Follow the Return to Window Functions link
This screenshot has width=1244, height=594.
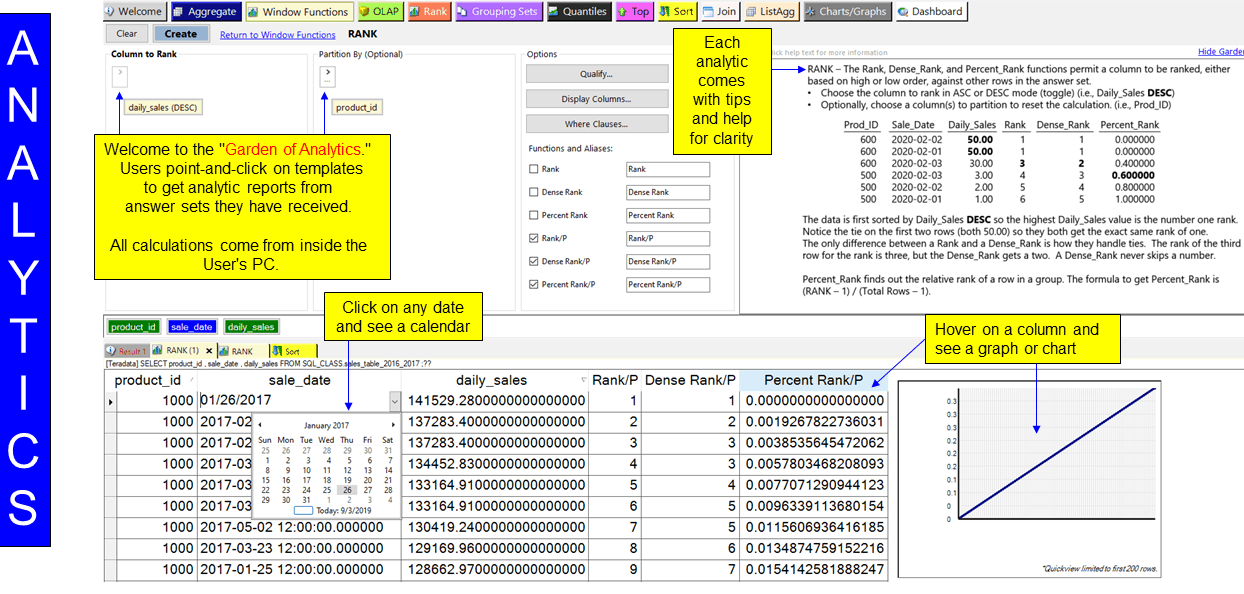(x=277, y=35)
